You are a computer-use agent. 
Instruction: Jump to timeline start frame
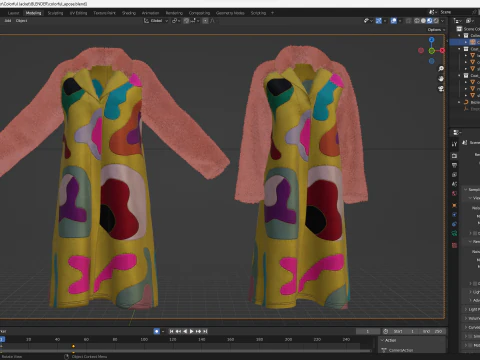171,331
